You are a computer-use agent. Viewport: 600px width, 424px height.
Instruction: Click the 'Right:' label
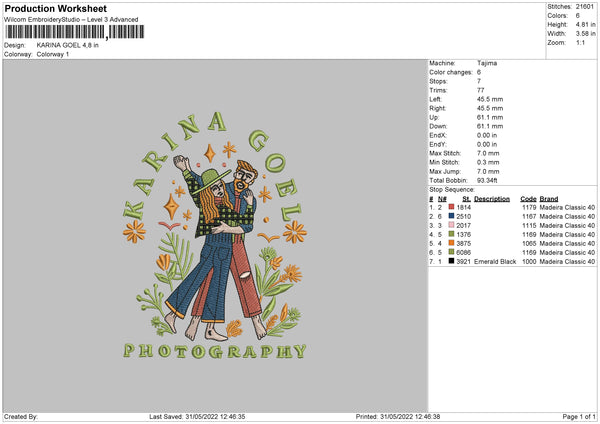(x=437, y=108)
